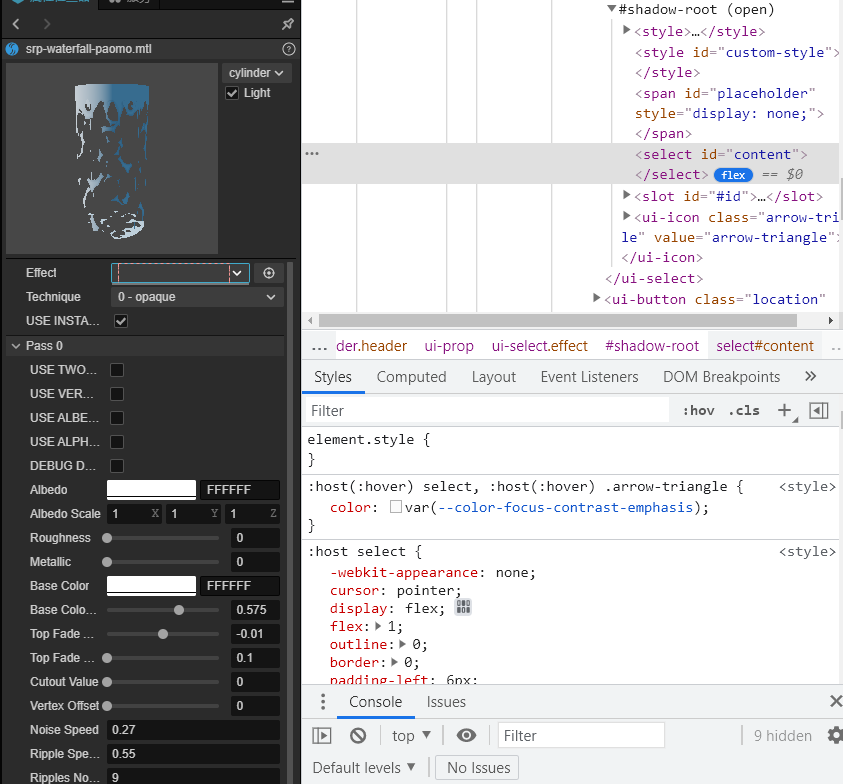Expand the style element node

[626, 30]
